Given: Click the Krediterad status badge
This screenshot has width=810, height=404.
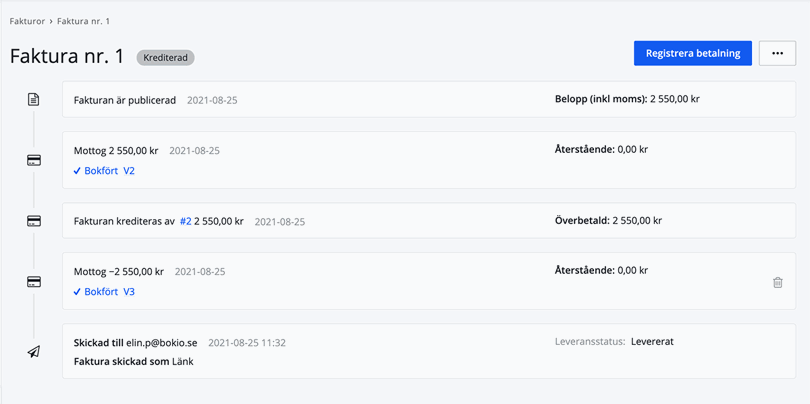Looking at the screenshot, I should pyautogui.click(x=165, y=58).
